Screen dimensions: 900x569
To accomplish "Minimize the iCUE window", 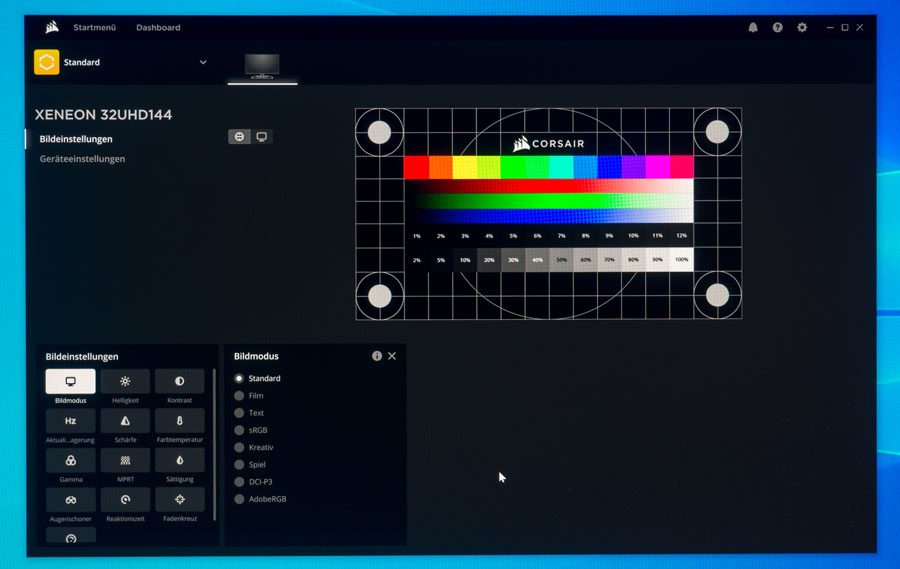I will (830, 28).
